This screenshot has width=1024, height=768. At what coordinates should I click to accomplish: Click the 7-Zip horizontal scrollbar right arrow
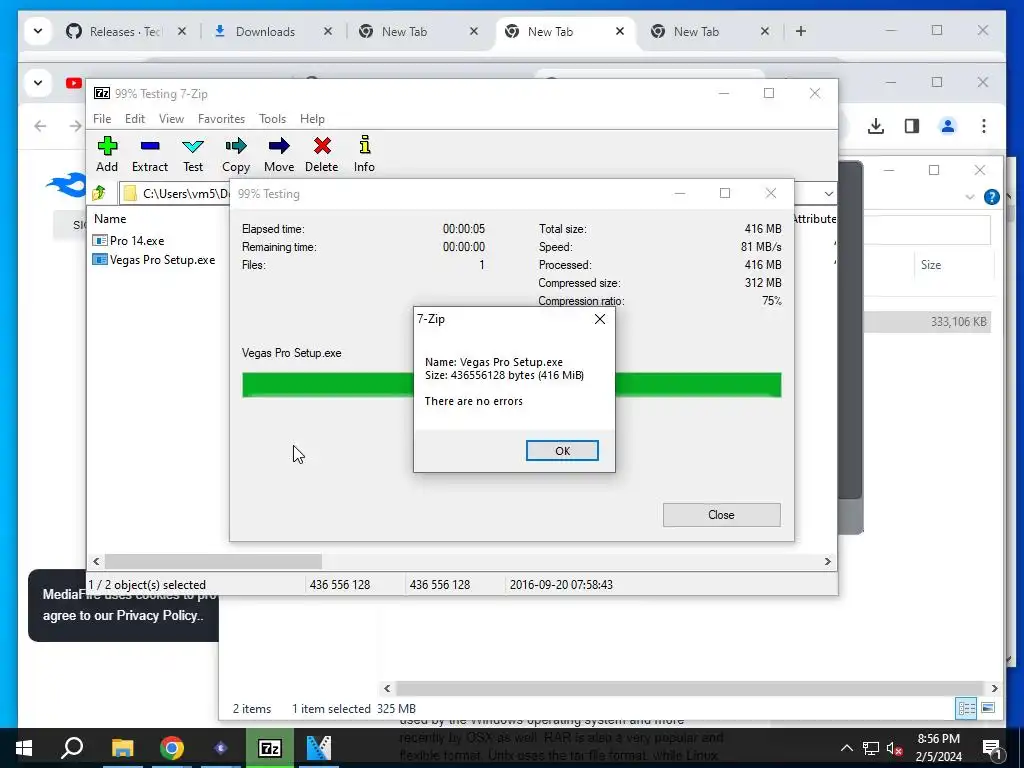coord(827,562)
